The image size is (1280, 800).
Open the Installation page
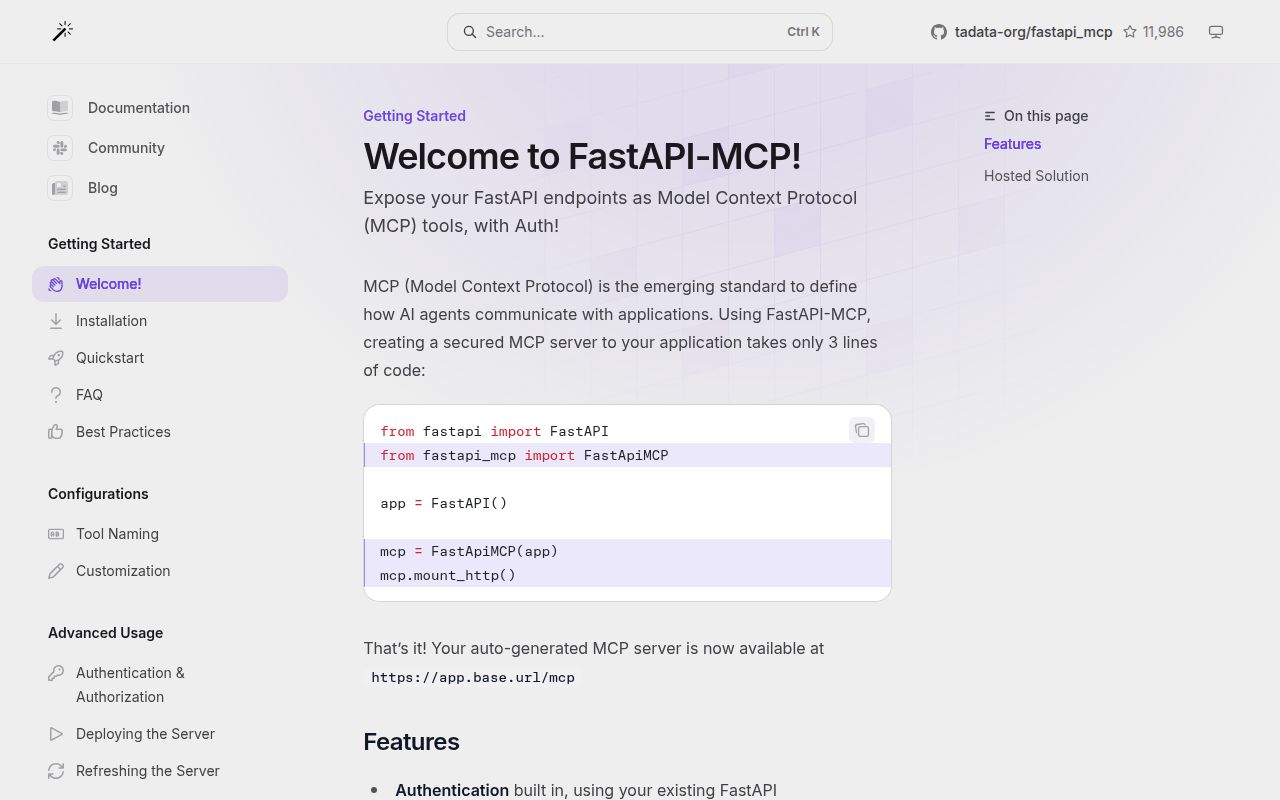pyautogui.click(x=160, y=321)
